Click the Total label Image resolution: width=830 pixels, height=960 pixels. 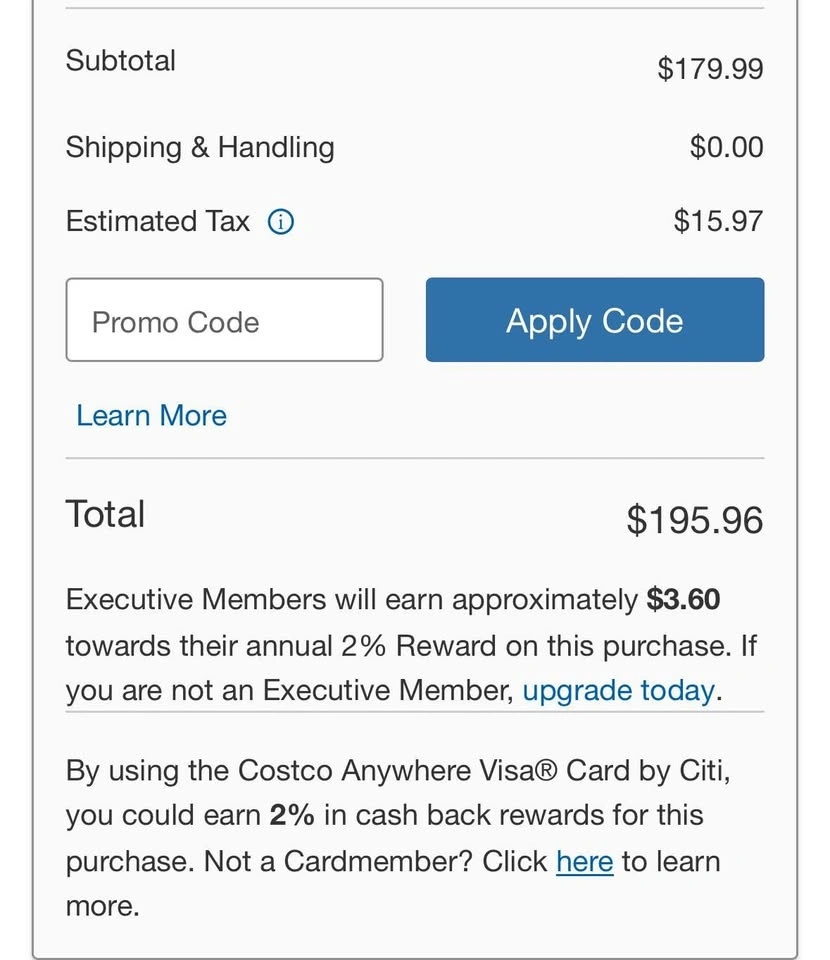tap(105, 514)
